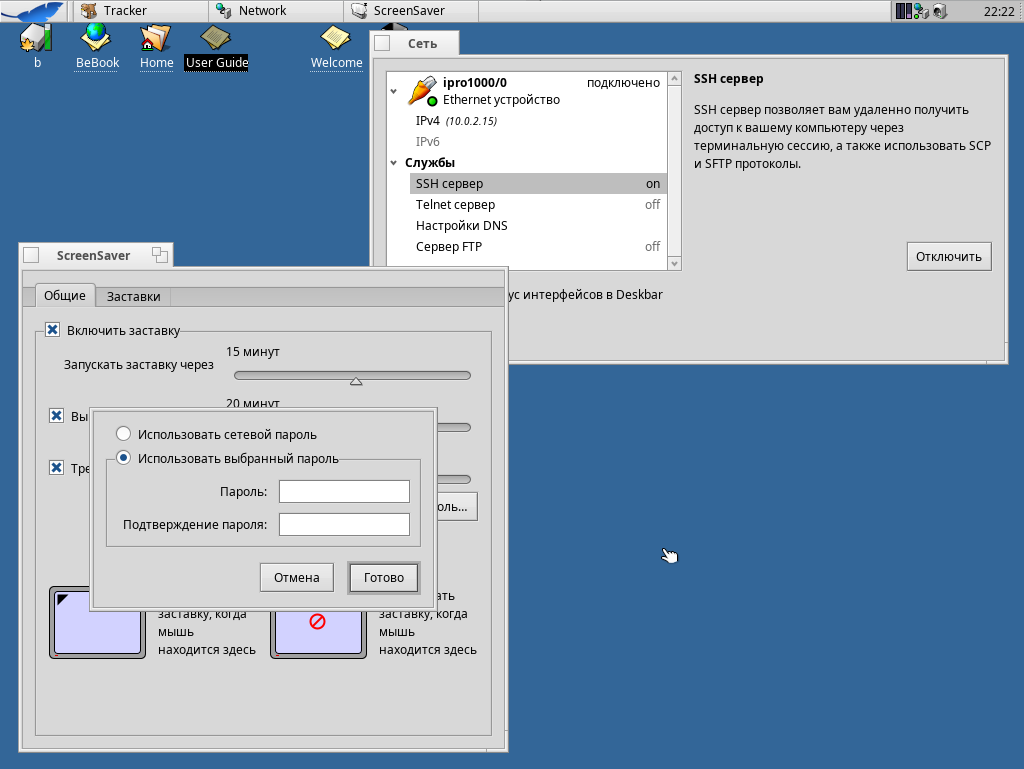Switch to ScreenSaver in the Deskbar
Viewport: 1024px width, 769px height.
point(411,10)
